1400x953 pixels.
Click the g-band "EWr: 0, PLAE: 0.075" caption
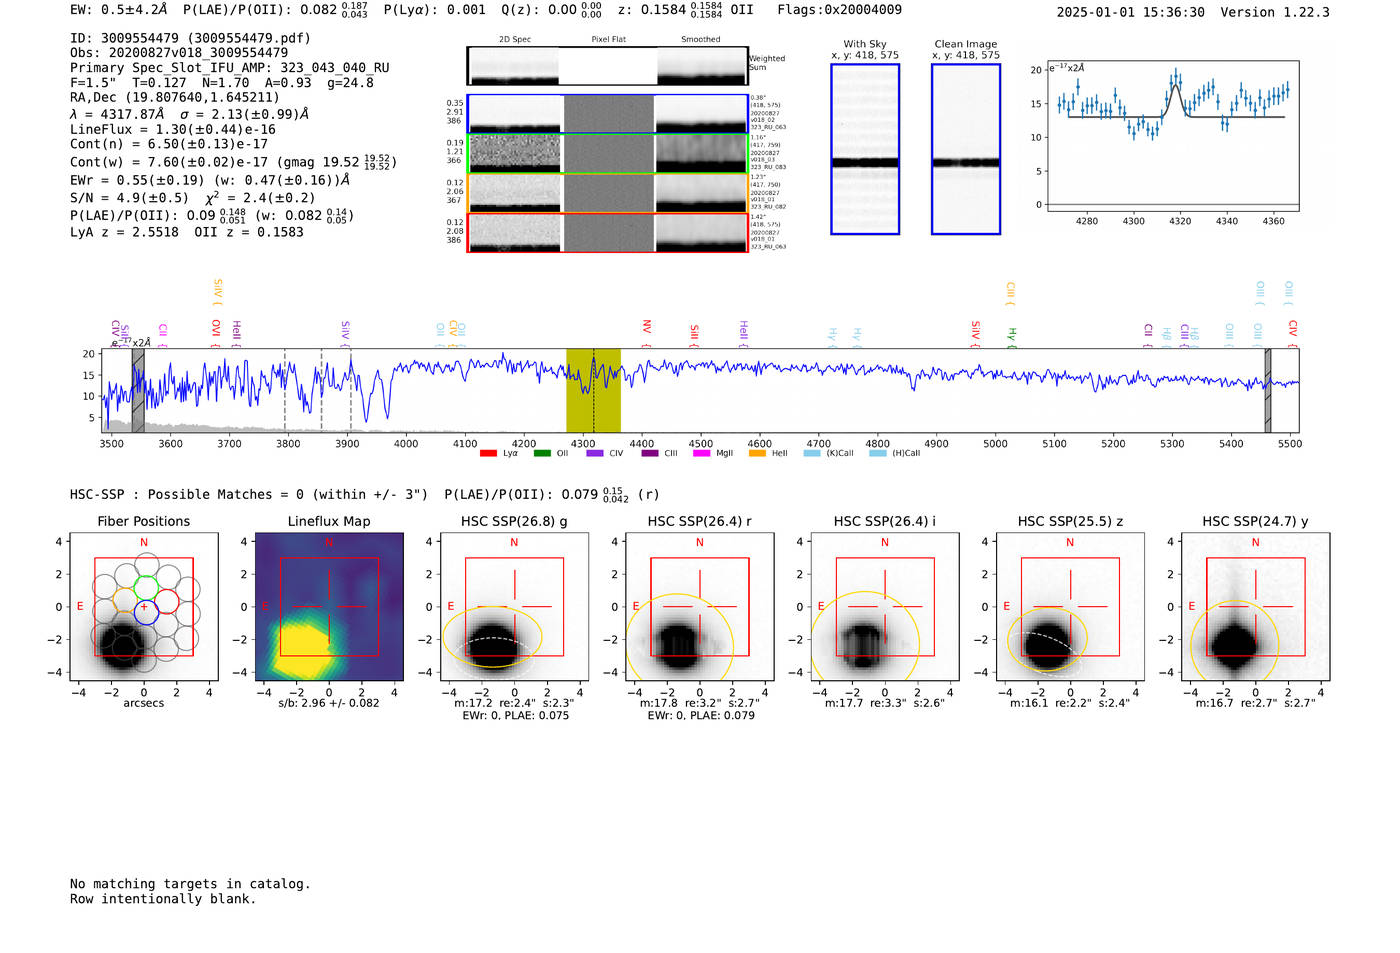pos(515,716)
